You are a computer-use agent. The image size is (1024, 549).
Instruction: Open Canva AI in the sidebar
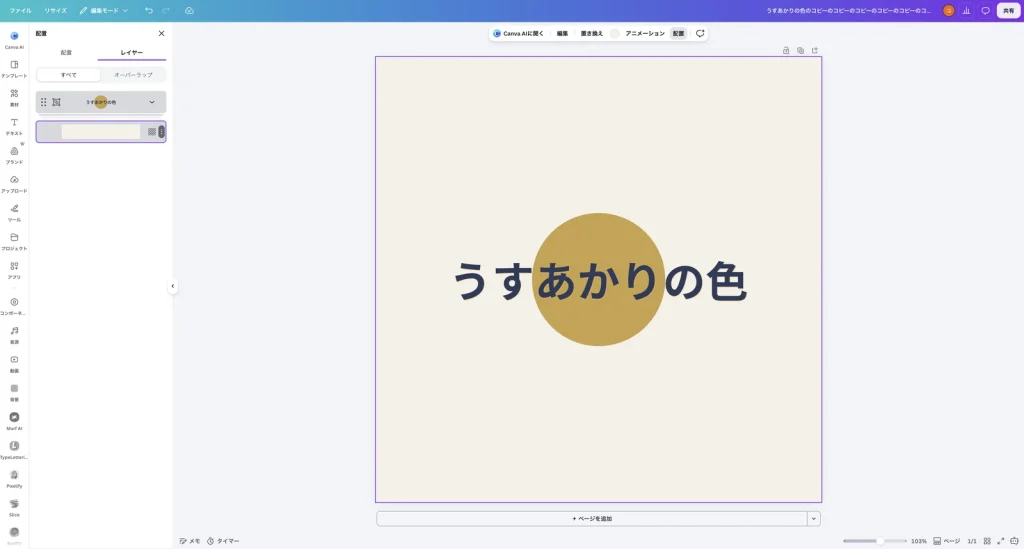tap(14, 39)
